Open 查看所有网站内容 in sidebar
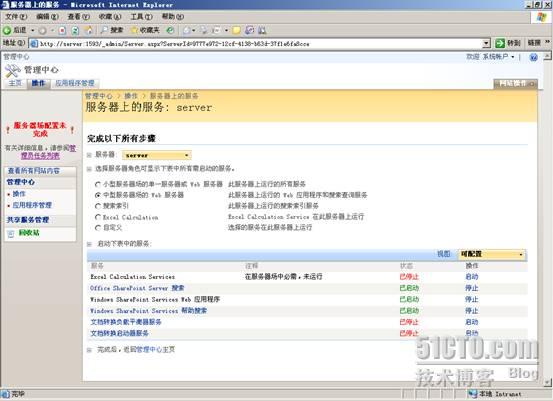 coord(34,171)
